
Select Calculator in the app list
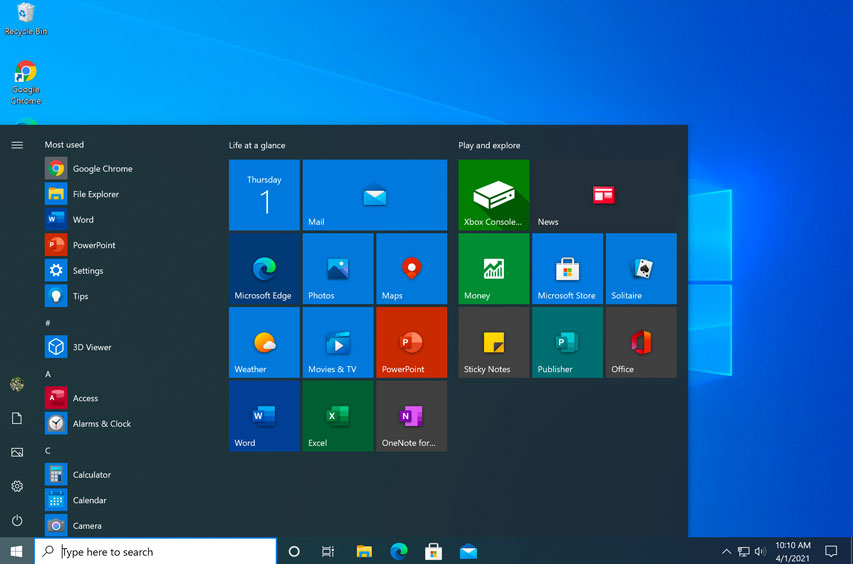coord(92,475)
